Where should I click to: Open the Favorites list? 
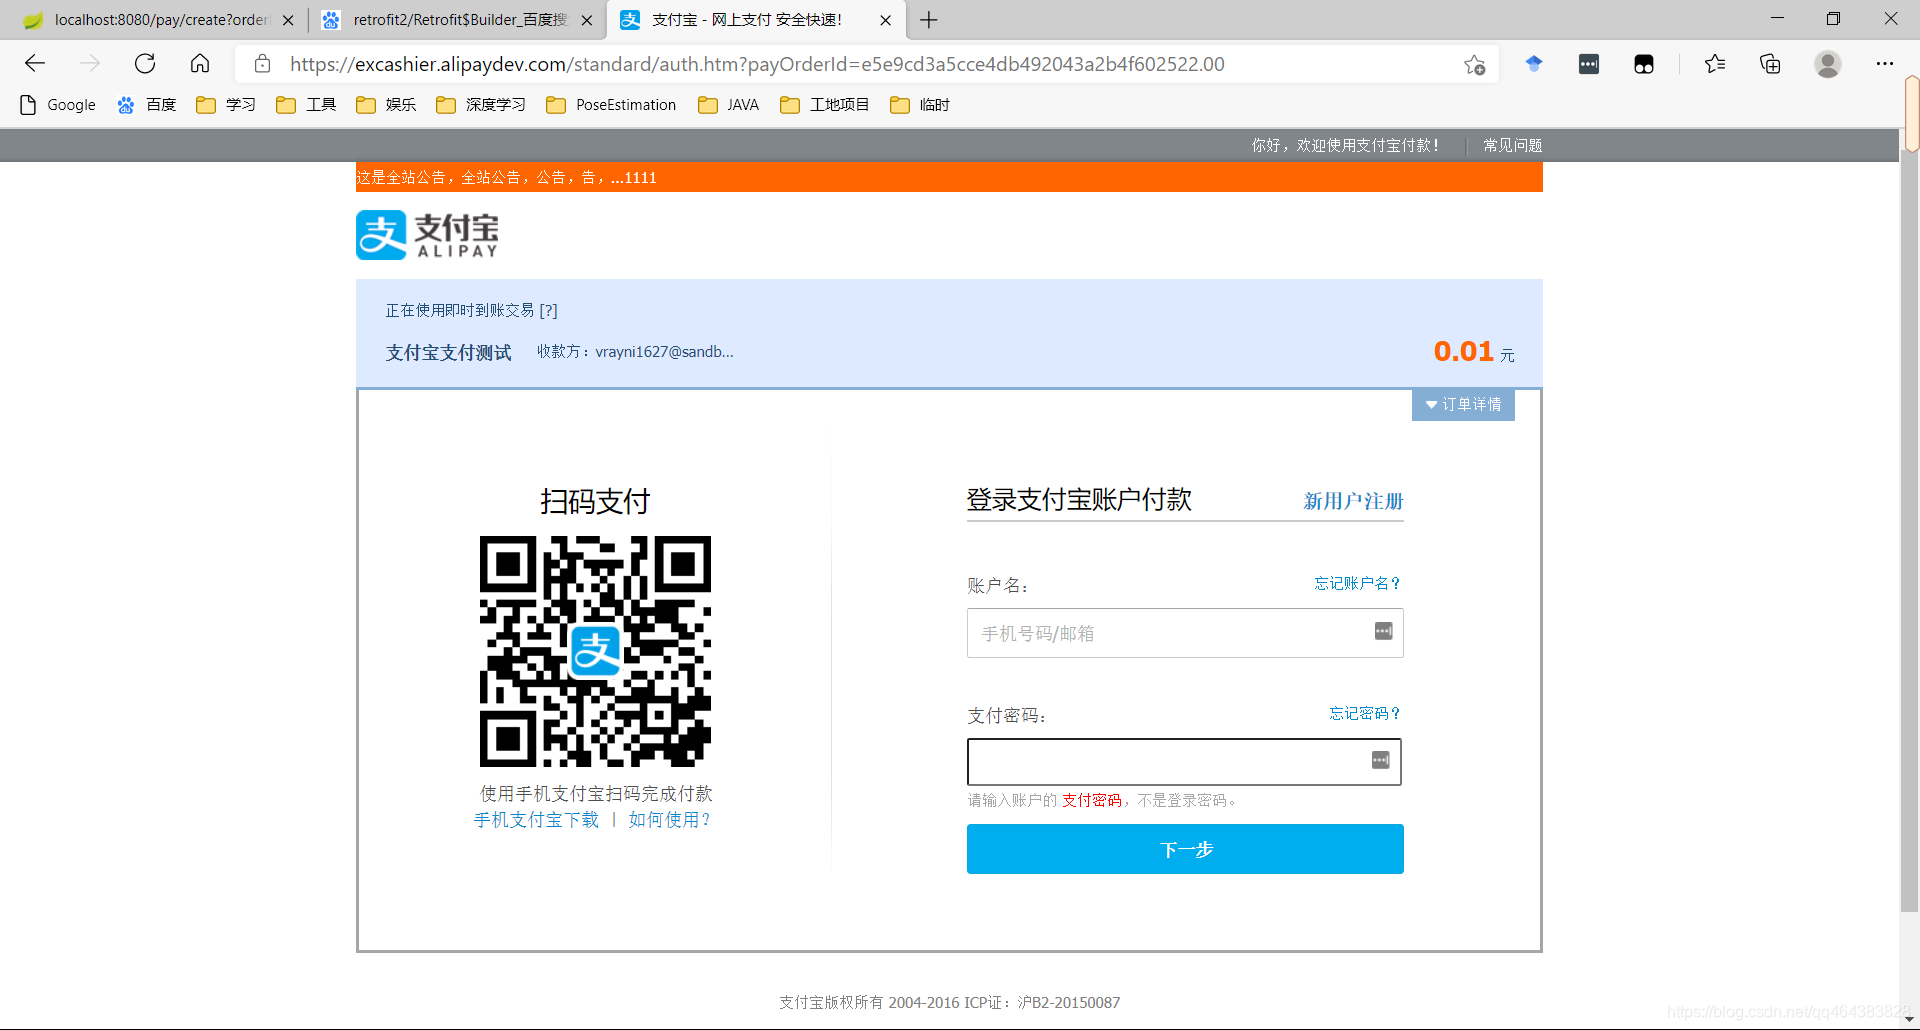coord(1715,64)
